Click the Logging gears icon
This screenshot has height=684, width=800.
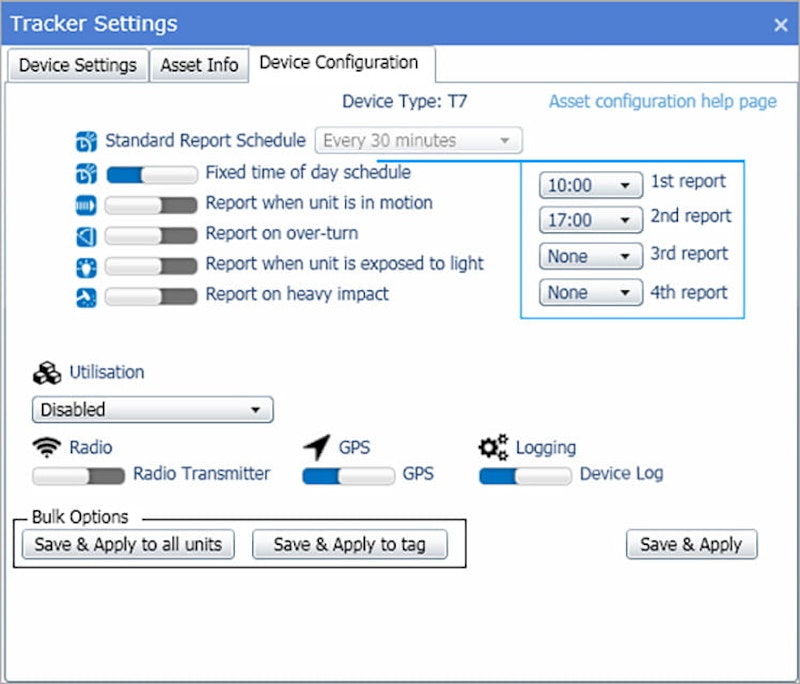pyautogui.click(x=493, y=447)
